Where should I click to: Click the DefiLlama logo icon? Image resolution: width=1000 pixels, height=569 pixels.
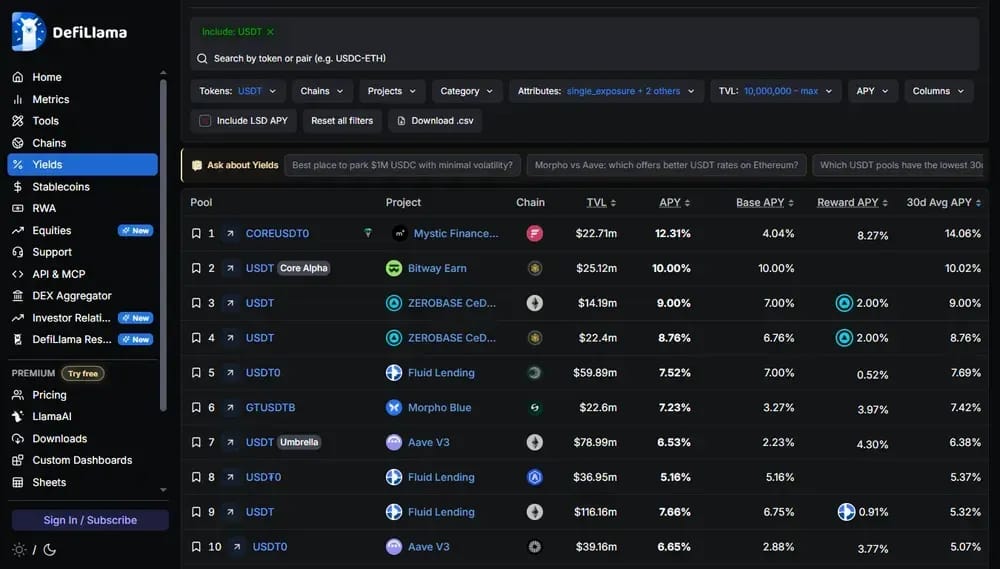coord(28,31)
